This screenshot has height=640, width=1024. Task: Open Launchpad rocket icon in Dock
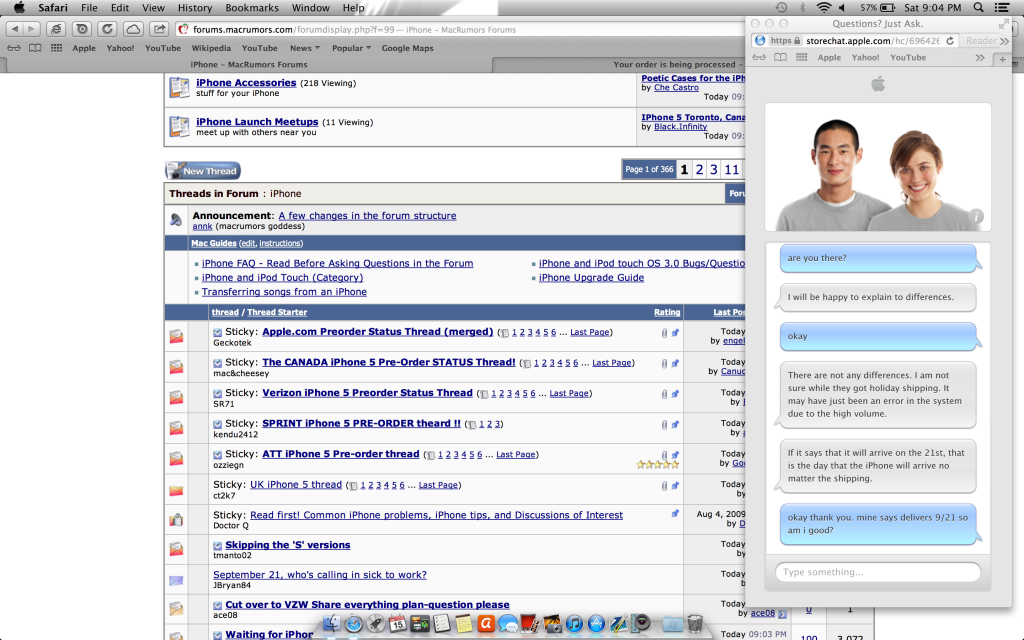[x=376, y=623]
